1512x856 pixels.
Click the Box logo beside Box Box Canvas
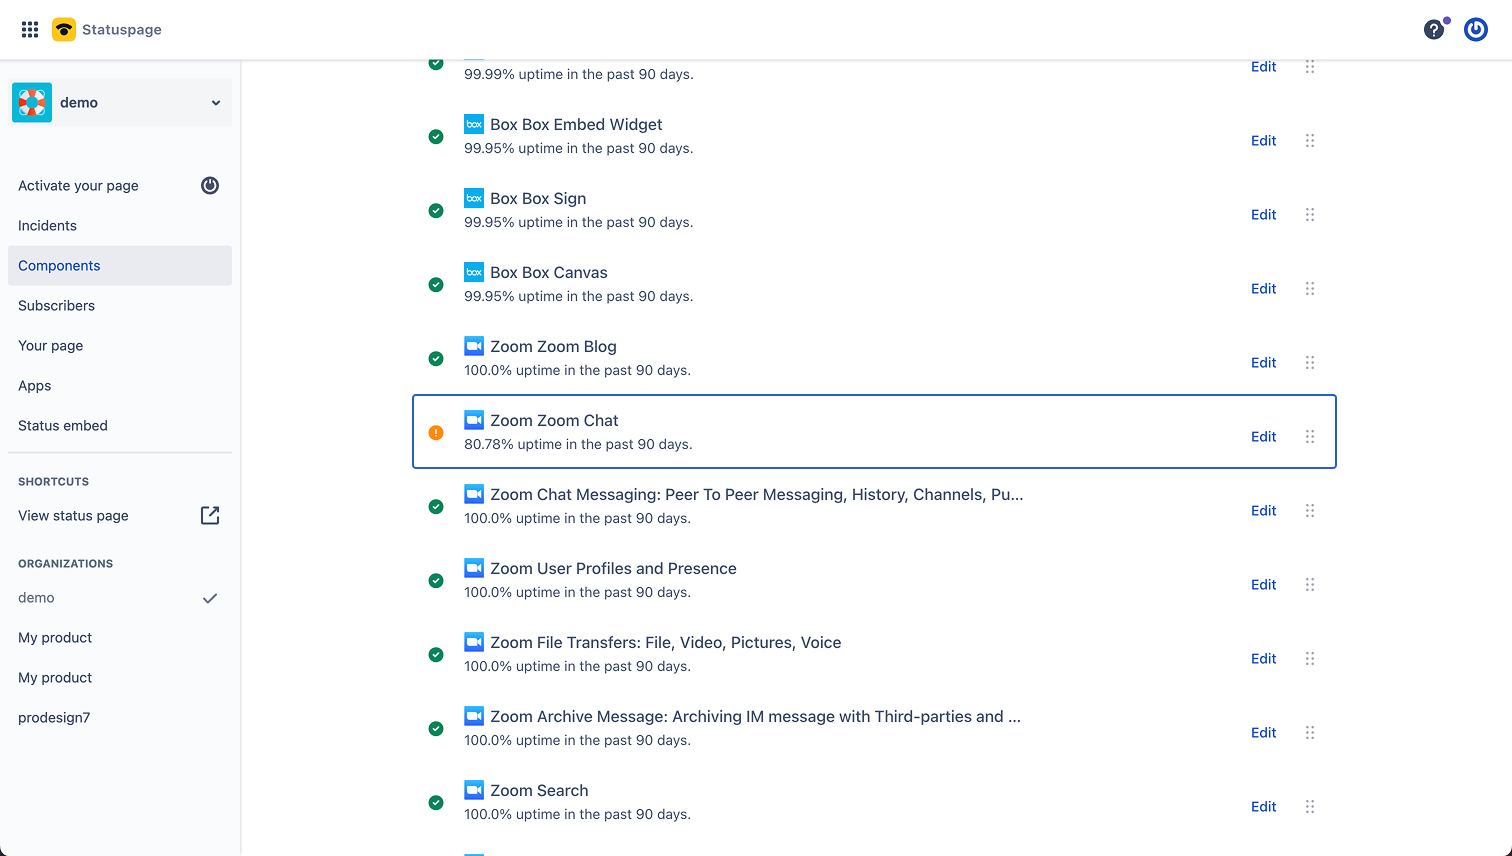pyautogui.click(x=474, y=272)
